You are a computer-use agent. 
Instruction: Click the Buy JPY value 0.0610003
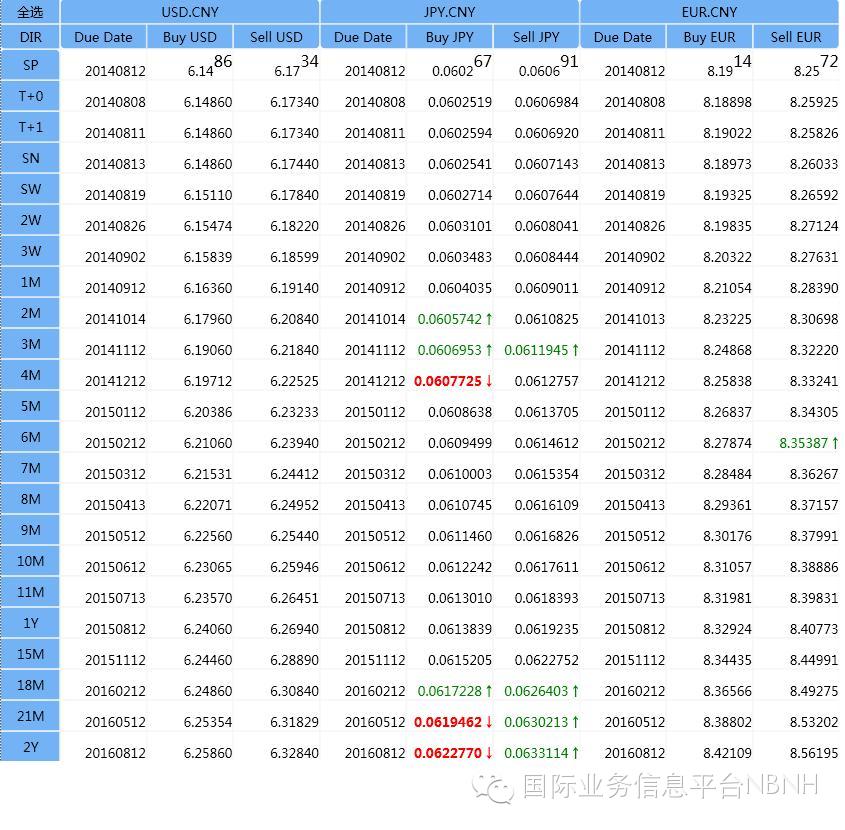[460, 474]
